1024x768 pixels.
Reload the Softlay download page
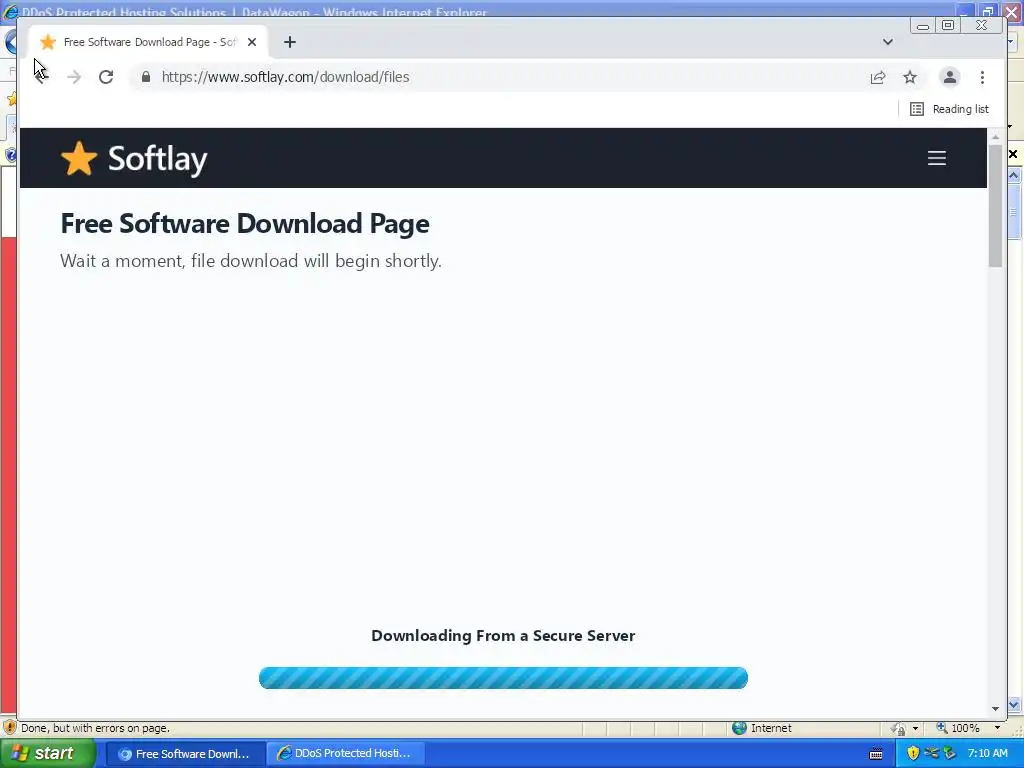click(x=106, y=77)
